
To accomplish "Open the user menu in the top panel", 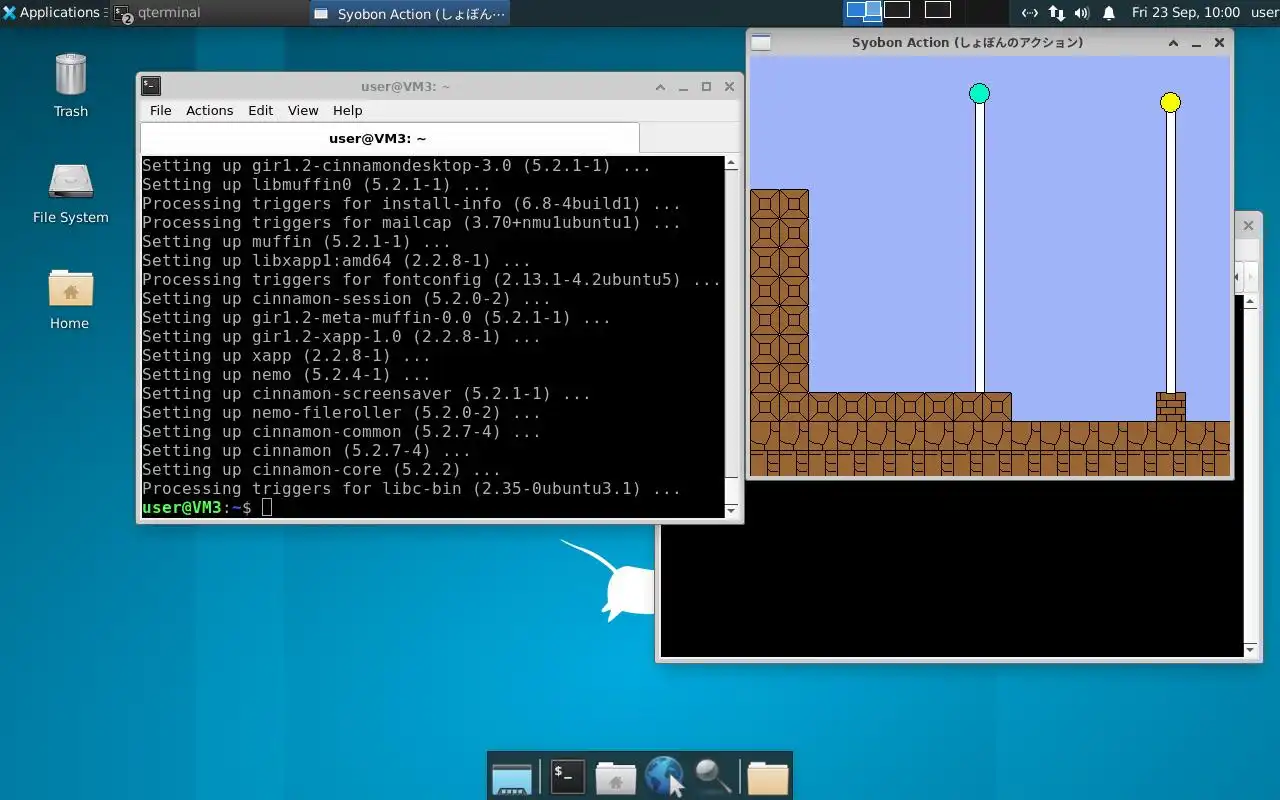I will [x=1264, y=13].
